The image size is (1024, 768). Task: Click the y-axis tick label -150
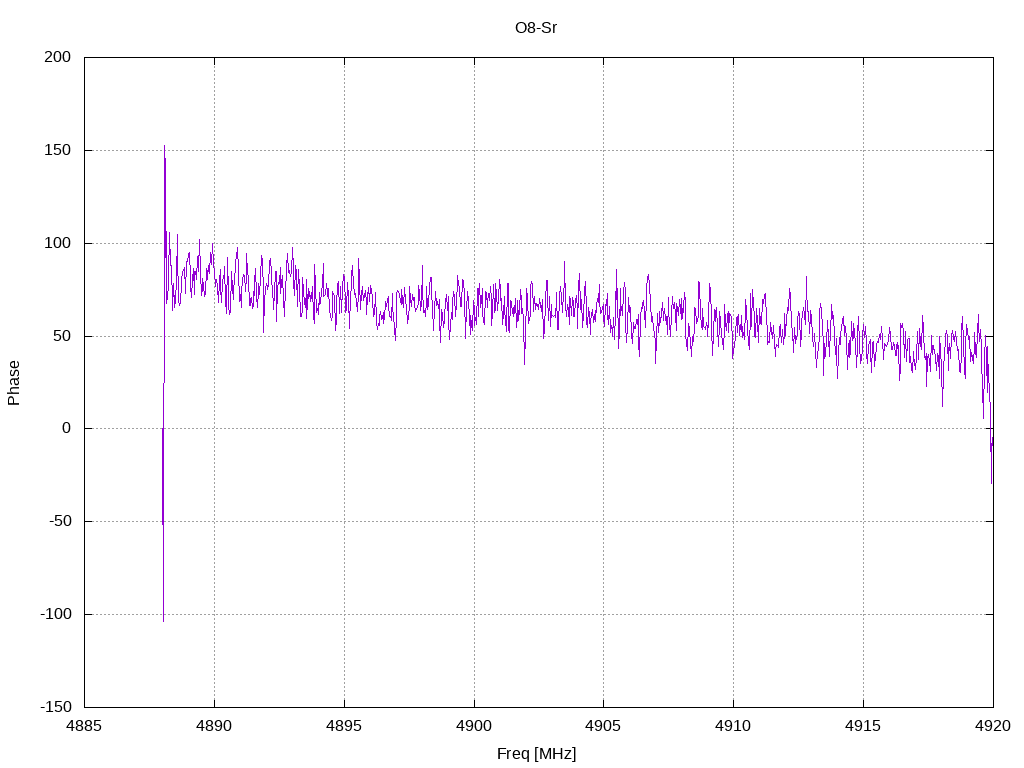coord(56,707)
